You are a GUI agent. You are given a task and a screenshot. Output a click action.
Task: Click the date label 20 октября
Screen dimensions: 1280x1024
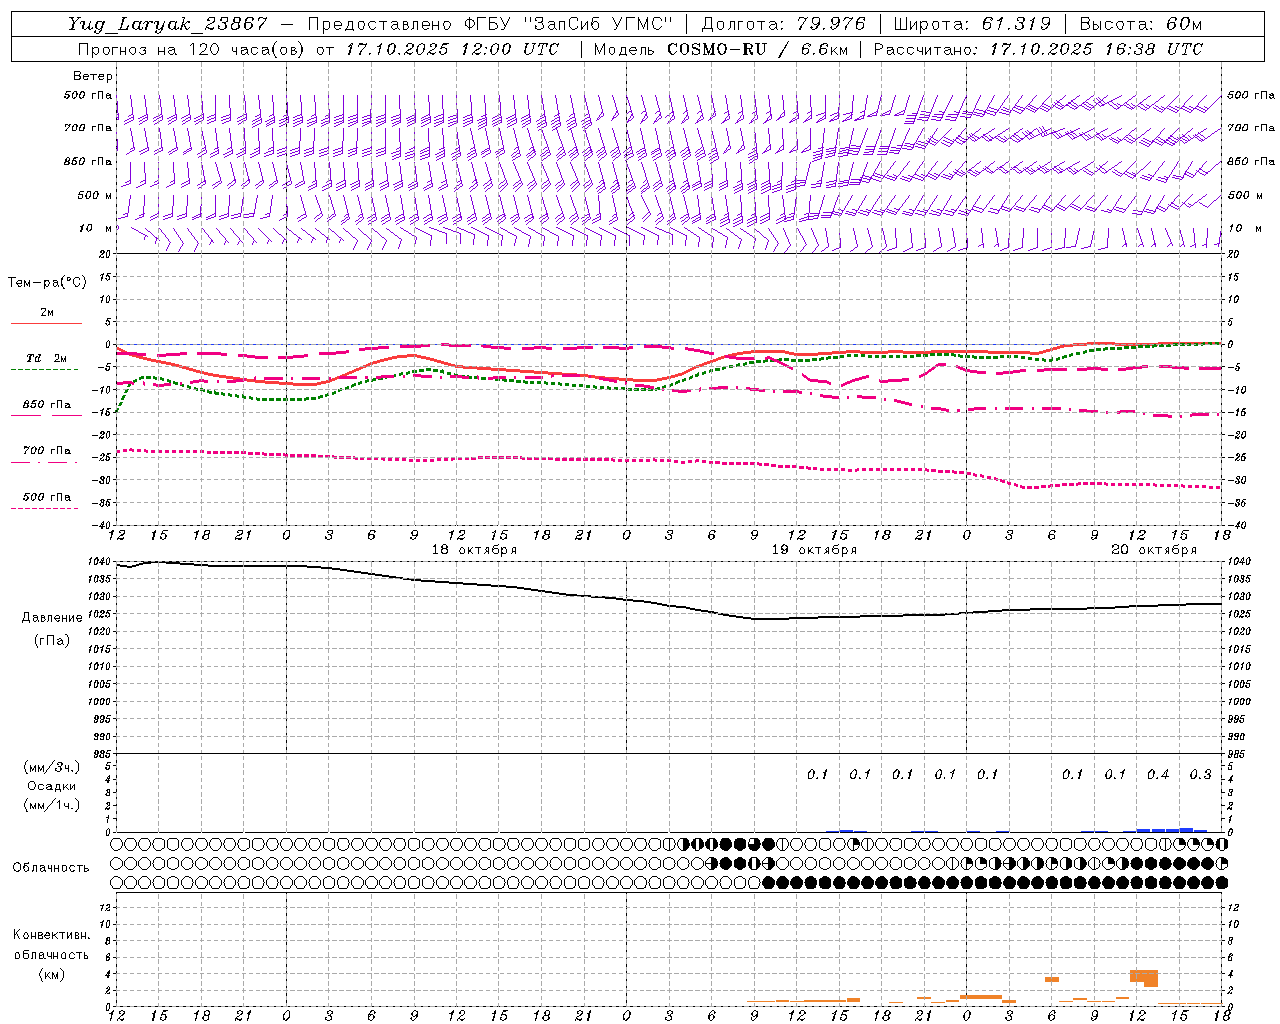[1154, 550]
